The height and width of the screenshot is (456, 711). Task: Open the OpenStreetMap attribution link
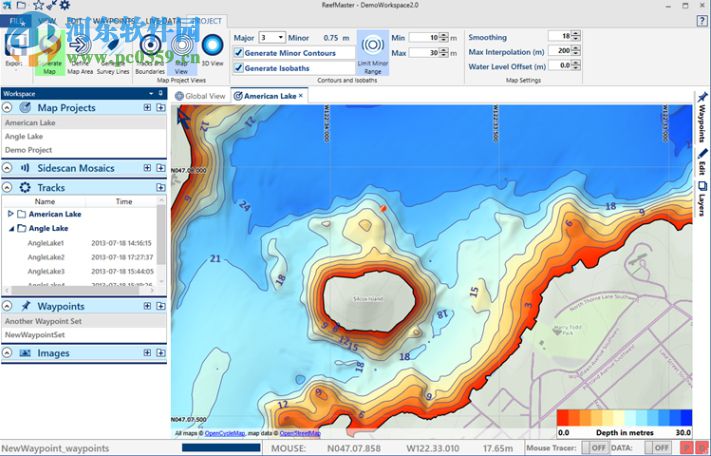(299, 433)
